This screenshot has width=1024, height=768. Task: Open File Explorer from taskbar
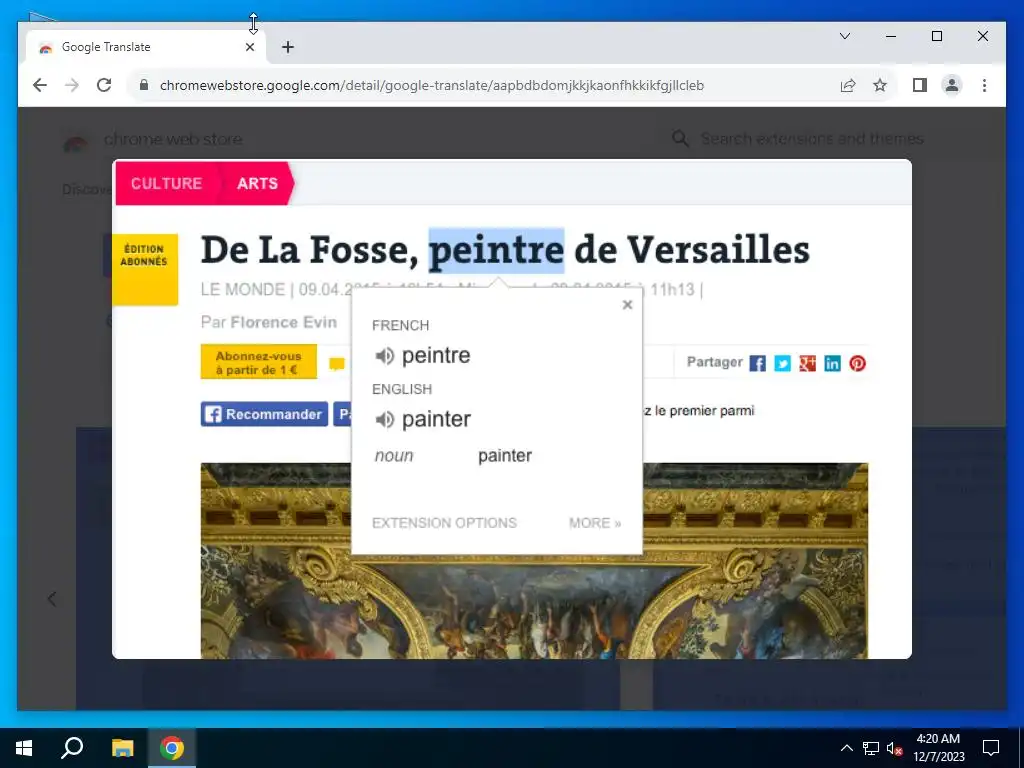click(x=122, y=748)
